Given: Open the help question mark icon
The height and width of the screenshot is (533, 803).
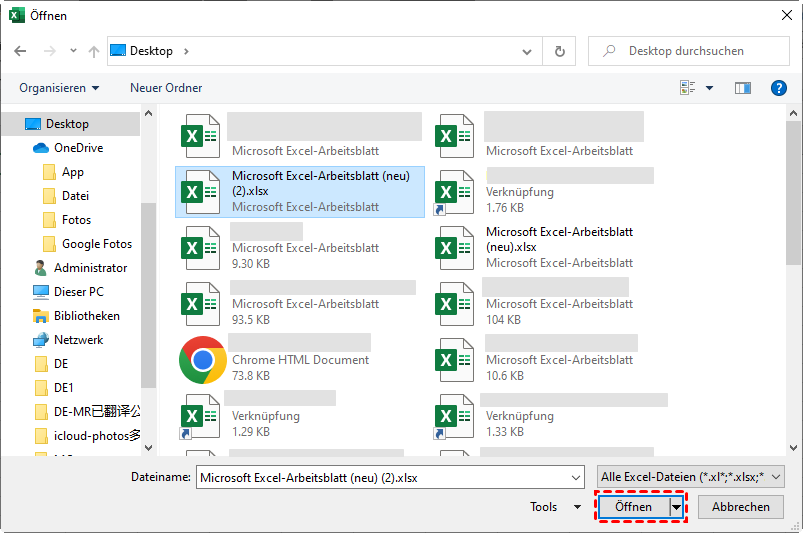Looking at the screenshot, I should coord(779,88).
